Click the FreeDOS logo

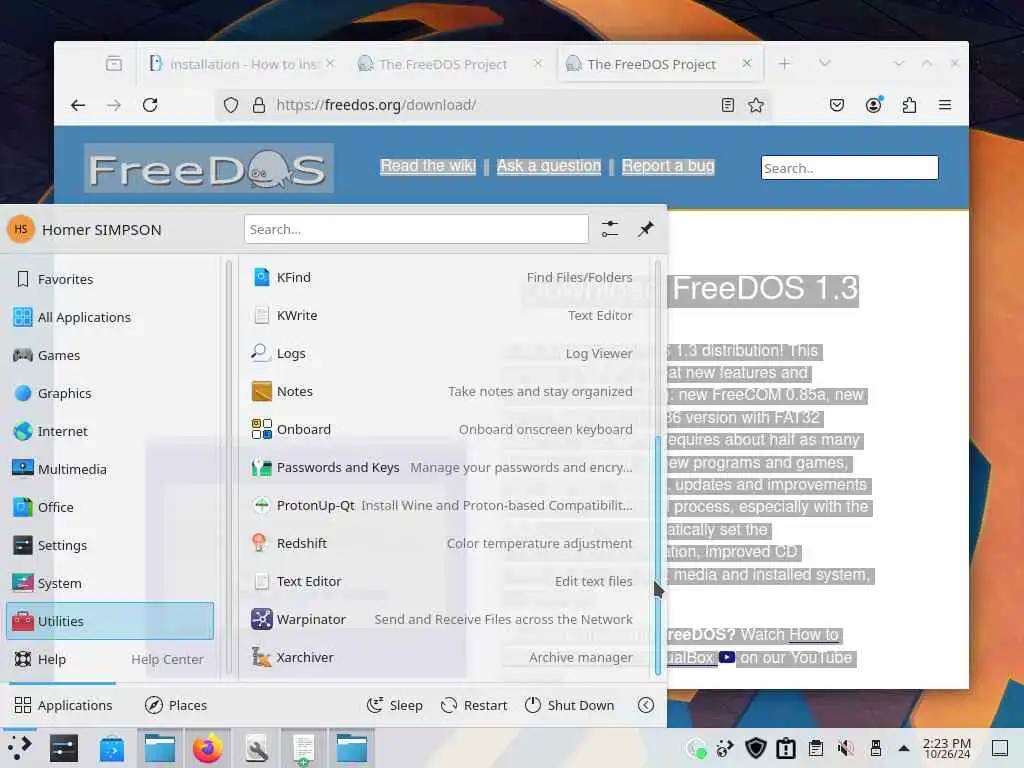[209, 168]
